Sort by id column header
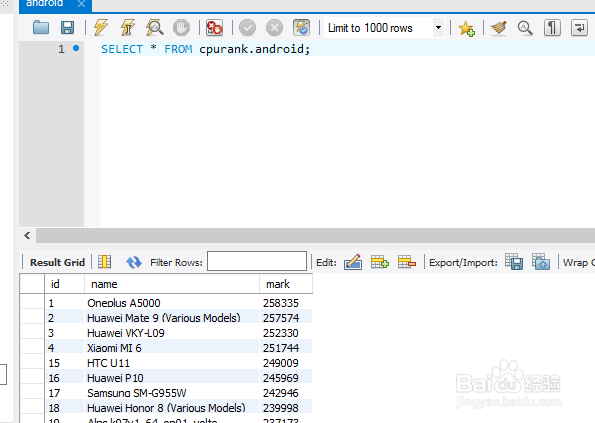Viewport: 595px width, 423px height. [64, 284]
